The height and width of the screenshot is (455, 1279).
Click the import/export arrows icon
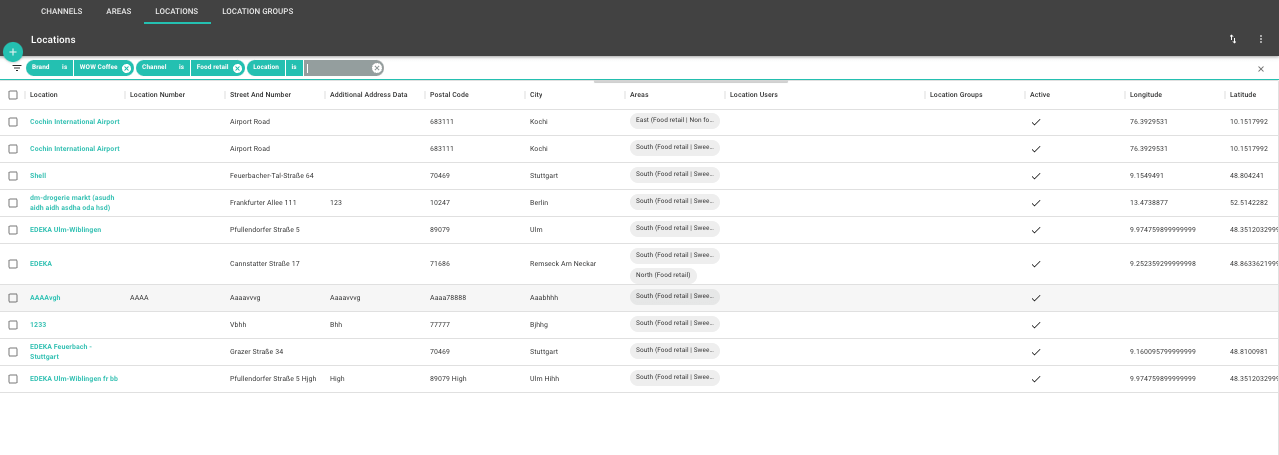(x=1233, y=39)
